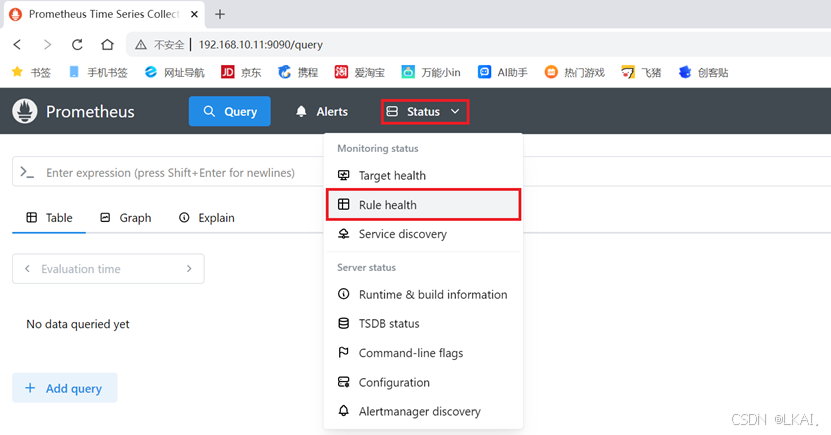Select Rule health from Status menu

[x=423, y=205]
